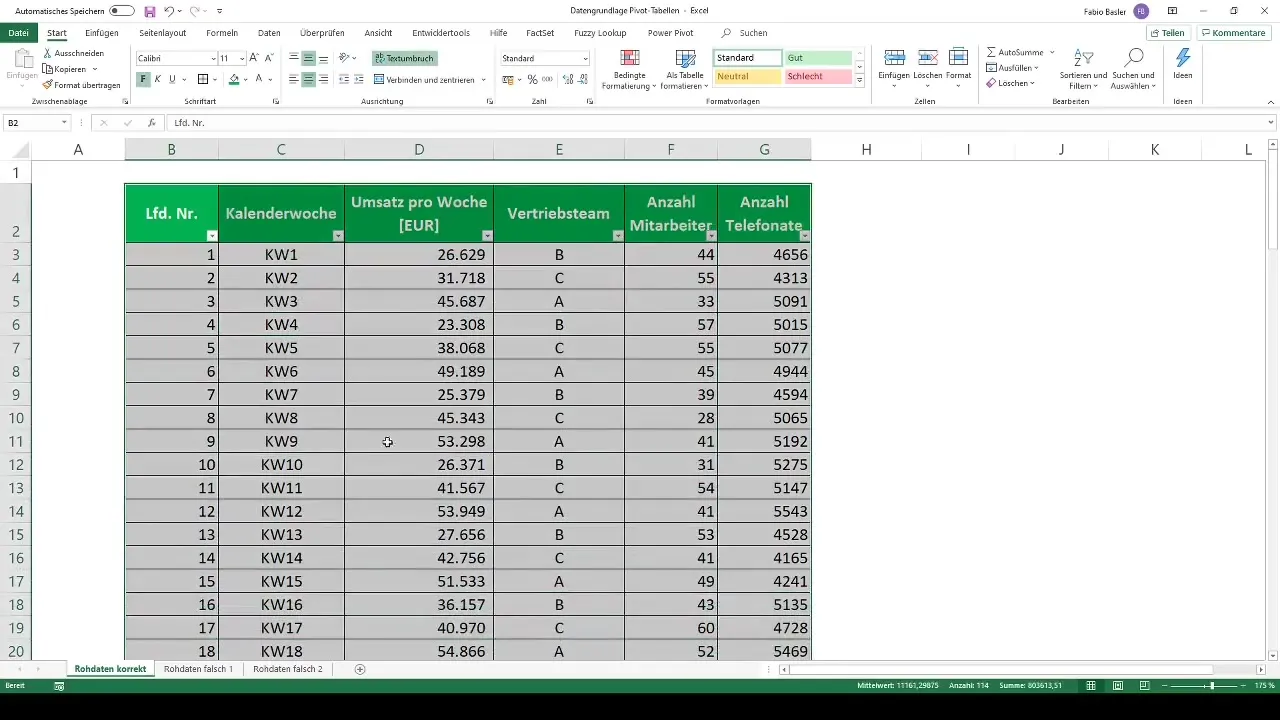Open the number format Standard dropdown
The width and height of the screenshot is (1280, 720).
tap(585, 58)
